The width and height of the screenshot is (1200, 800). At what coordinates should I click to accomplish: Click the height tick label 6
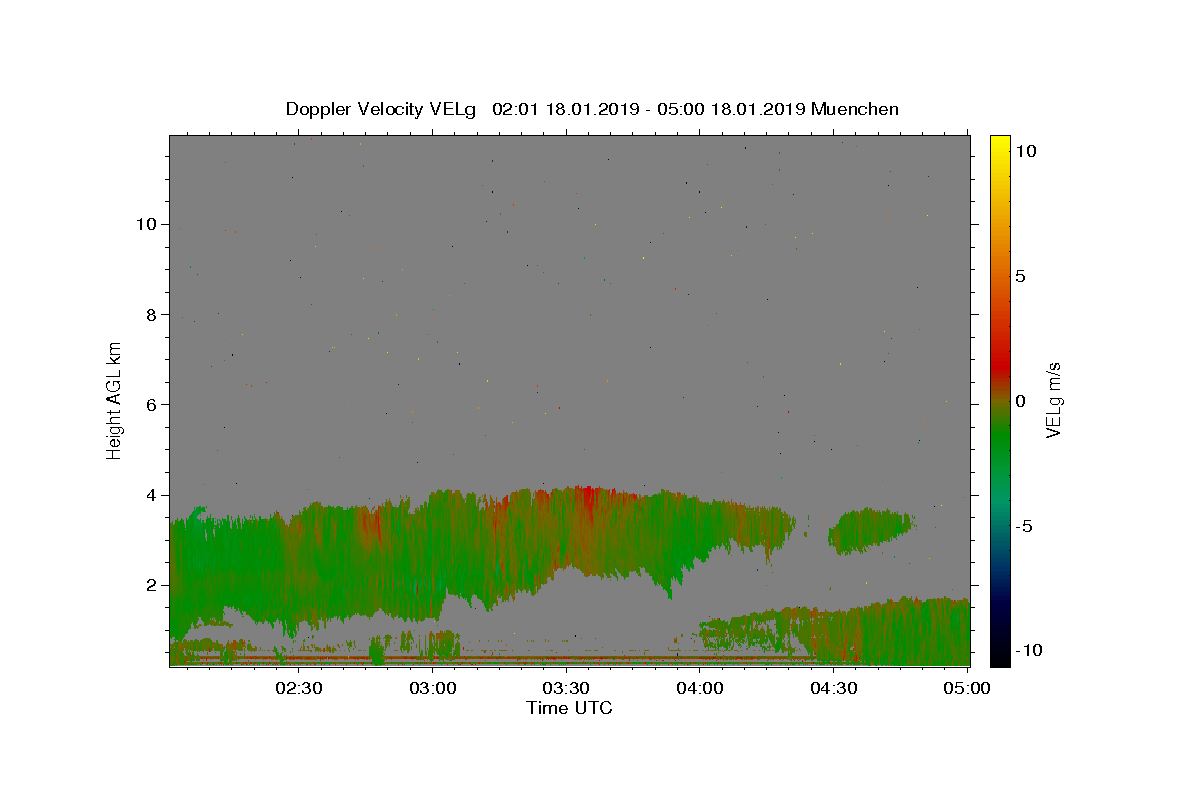click(x=152, y=404)
